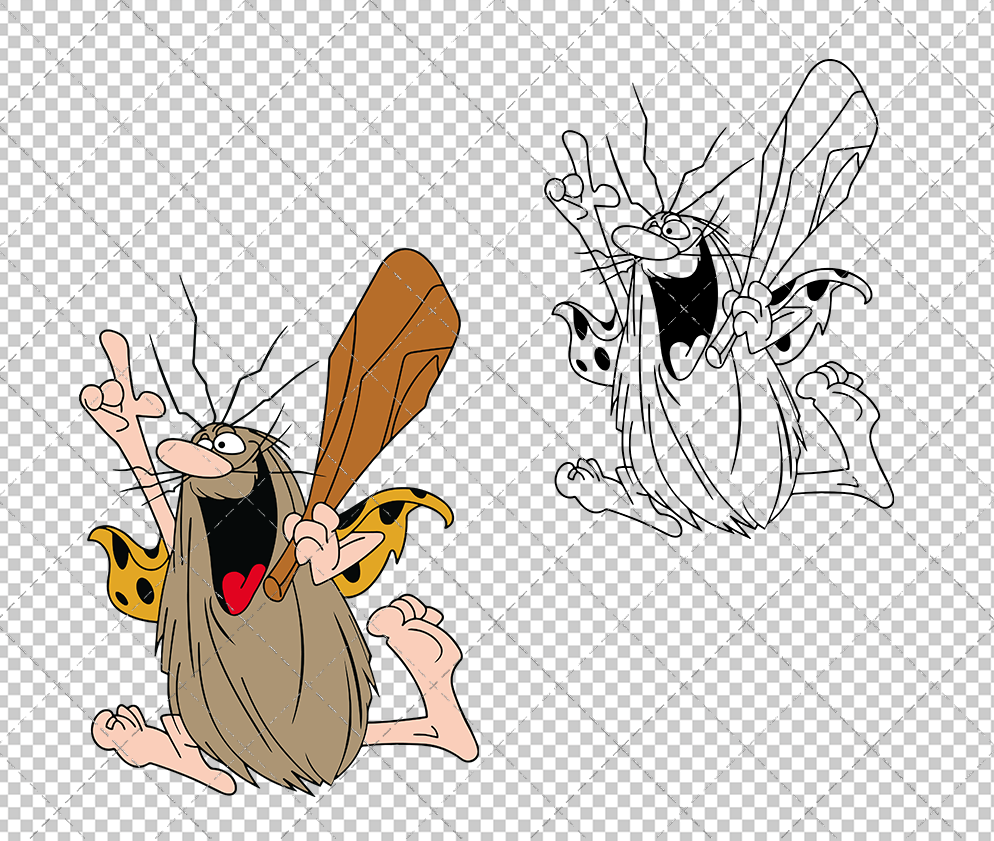Click the yellow spotted cape on colored caveman's left
The width and height of the screenshot is (994, 841).
click(x=126, y=572)
